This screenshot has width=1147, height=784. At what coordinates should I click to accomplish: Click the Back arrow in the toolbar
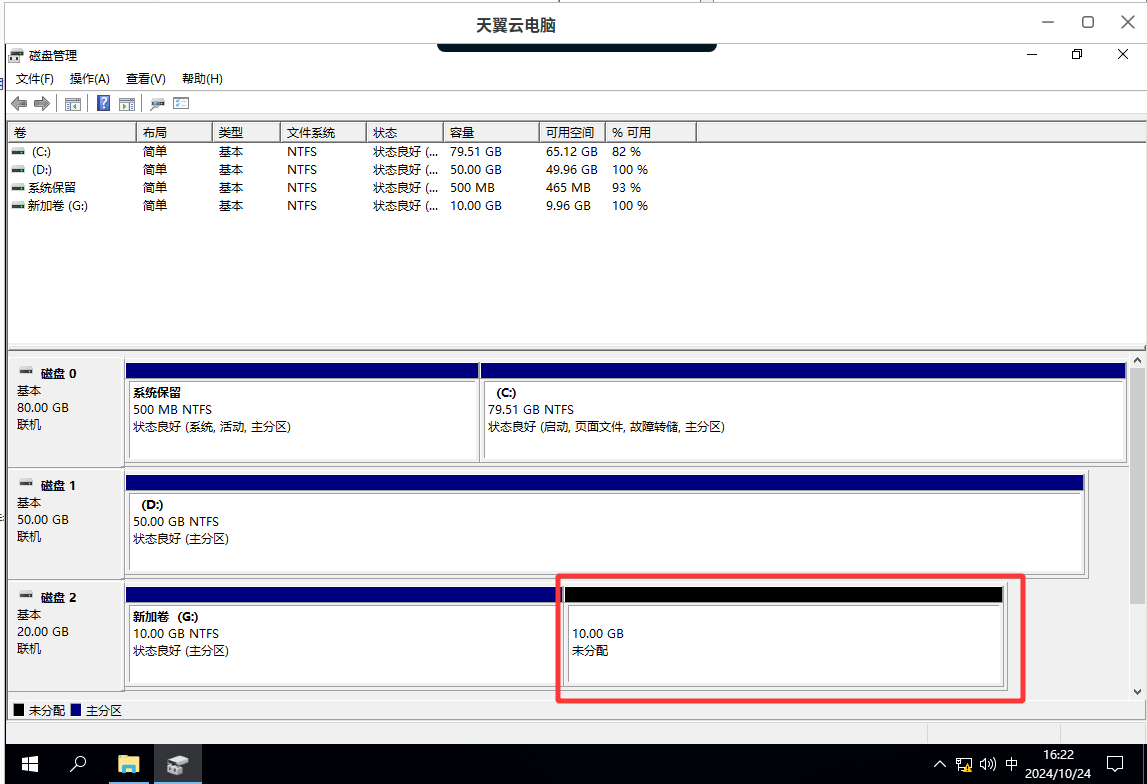tap(19, 104)
